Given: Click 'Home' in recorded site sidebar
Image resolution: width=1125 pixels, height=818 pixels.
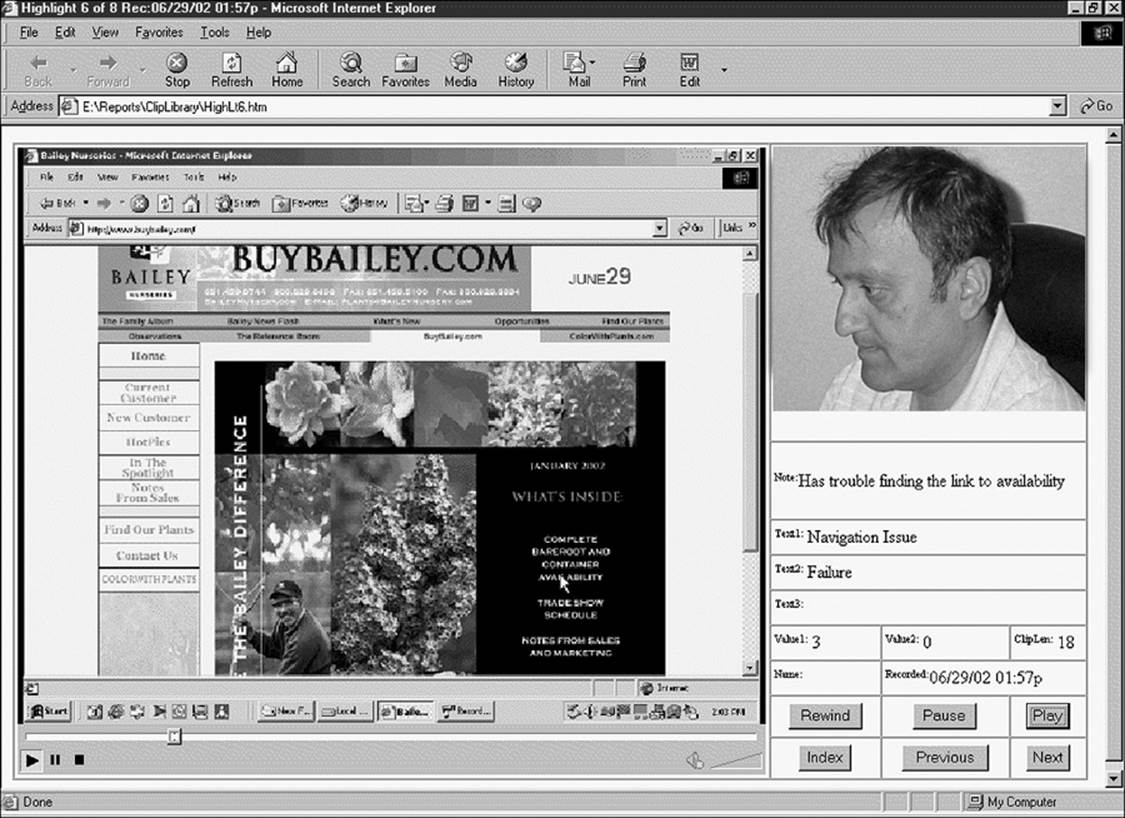Looking at the screenshot, I should pos(149,356).
